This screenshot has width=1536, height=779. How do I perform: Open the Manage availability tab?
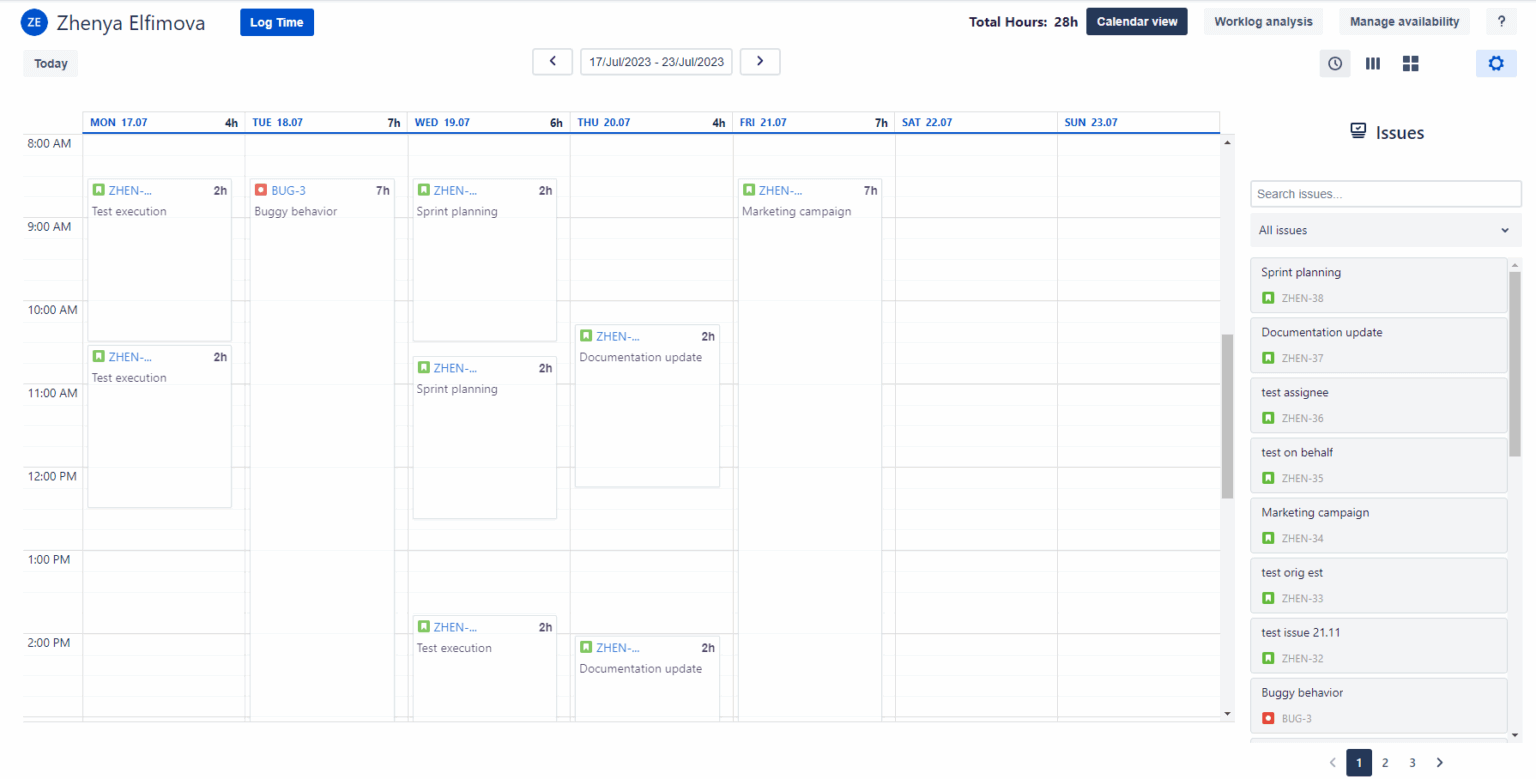coord(1404,22)
